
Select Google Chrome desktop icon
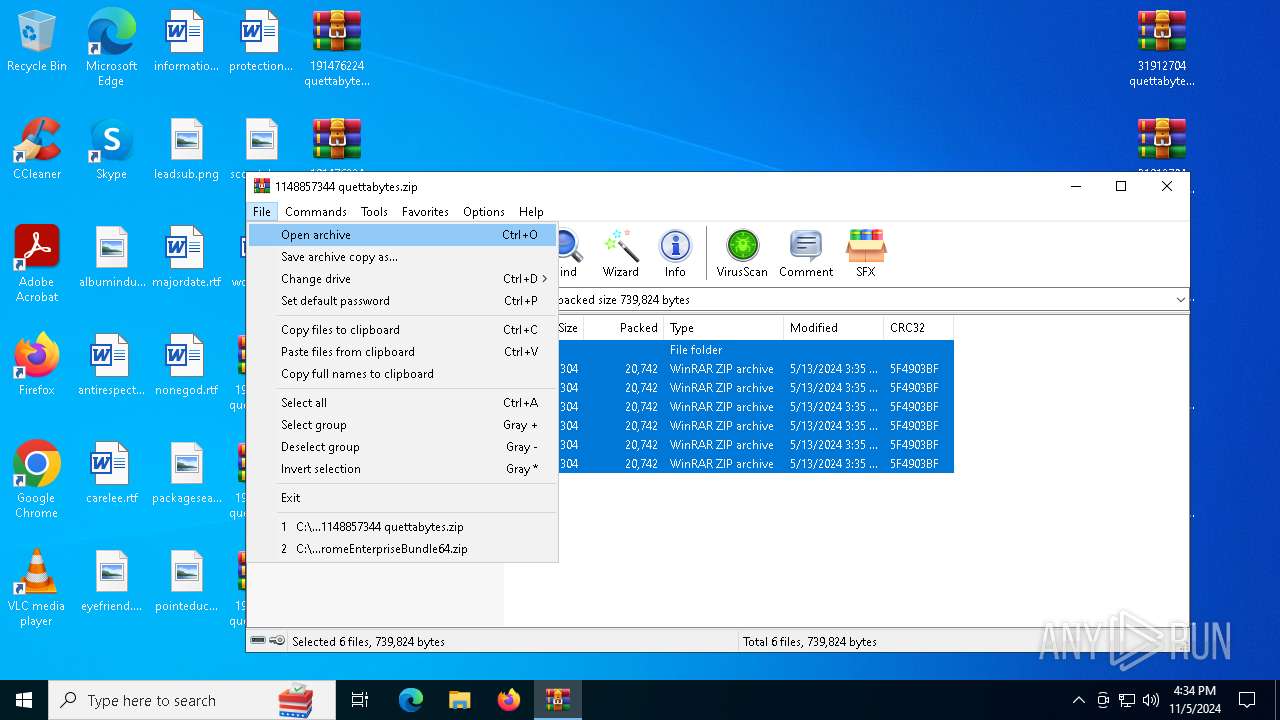(x=37, y=480)
